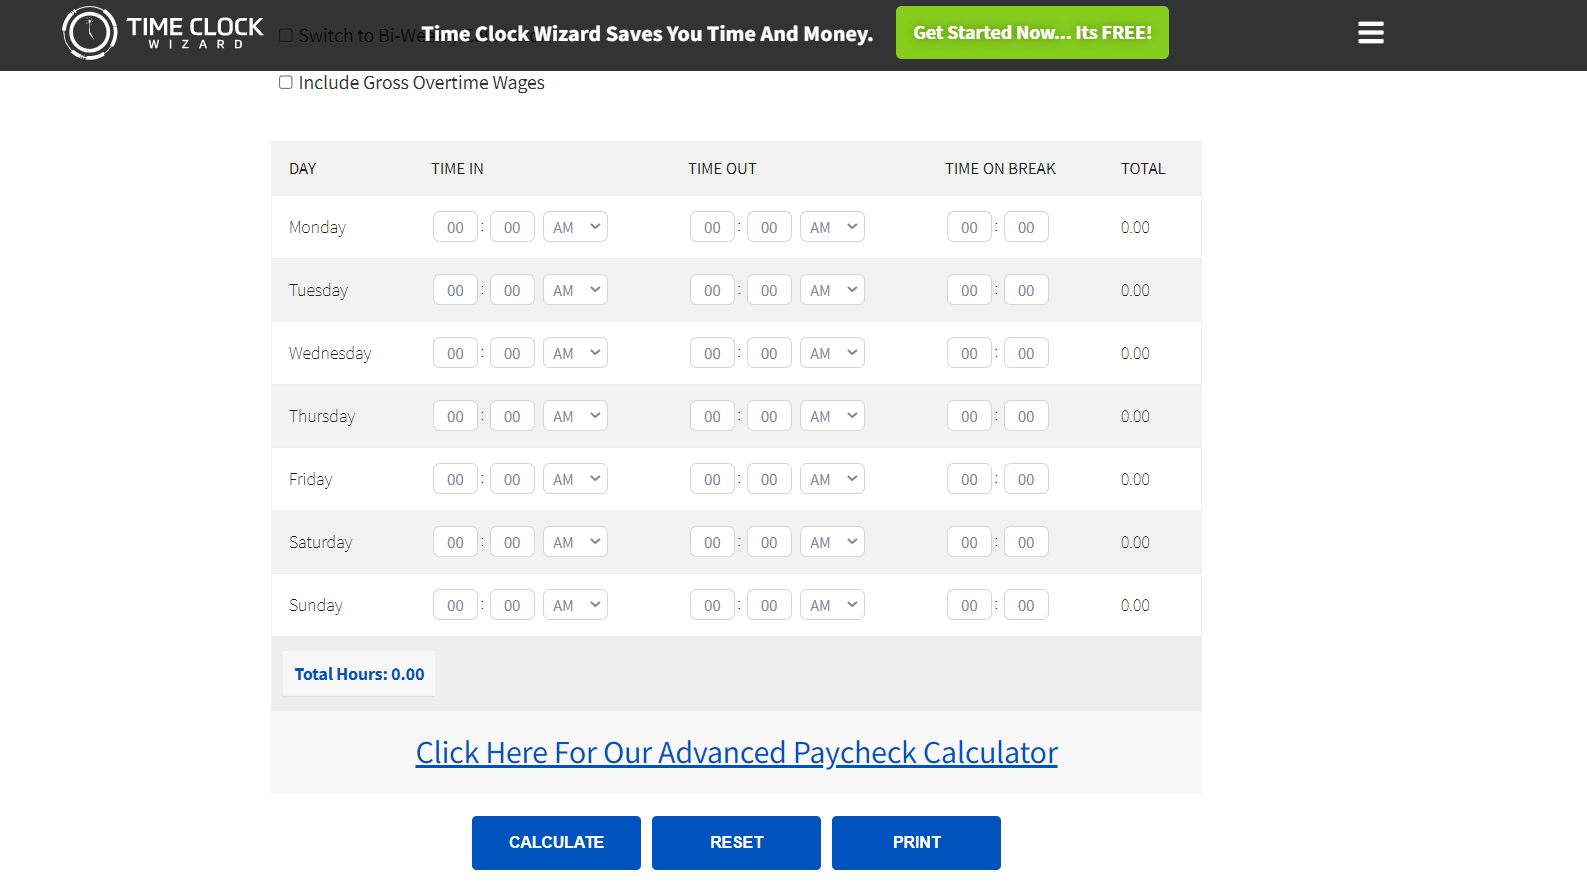Focus Tuesday break minutes field
The height and width of the screenshot is (886, 1587).
tap(1026, 290)
